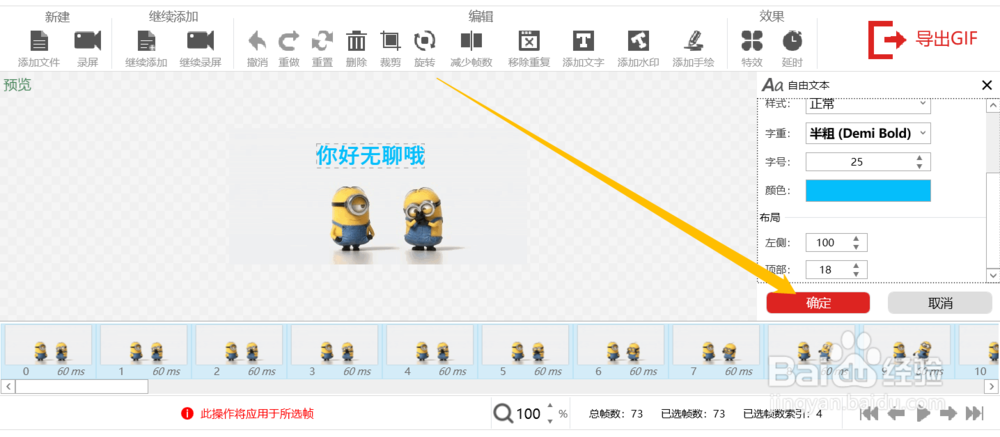
Task: Click the 继续添加 file icon
Action: click(146, 41)
